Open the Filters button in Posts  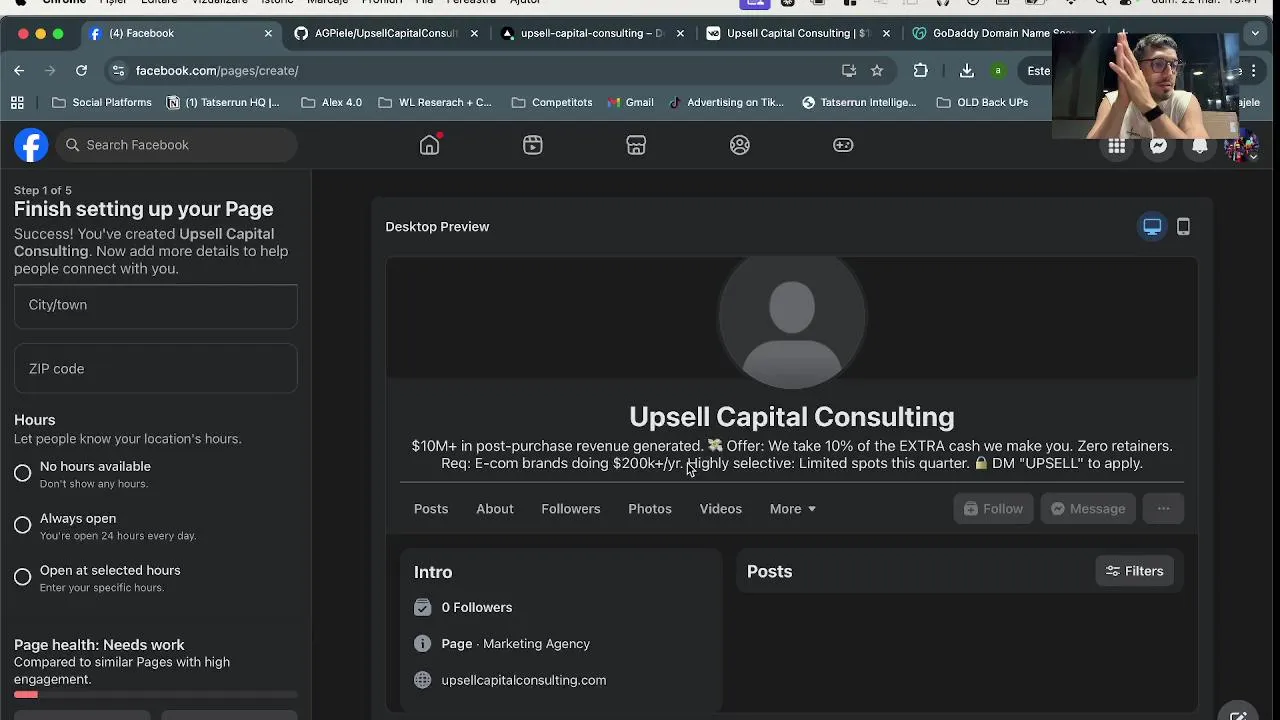pos(1135,571)
